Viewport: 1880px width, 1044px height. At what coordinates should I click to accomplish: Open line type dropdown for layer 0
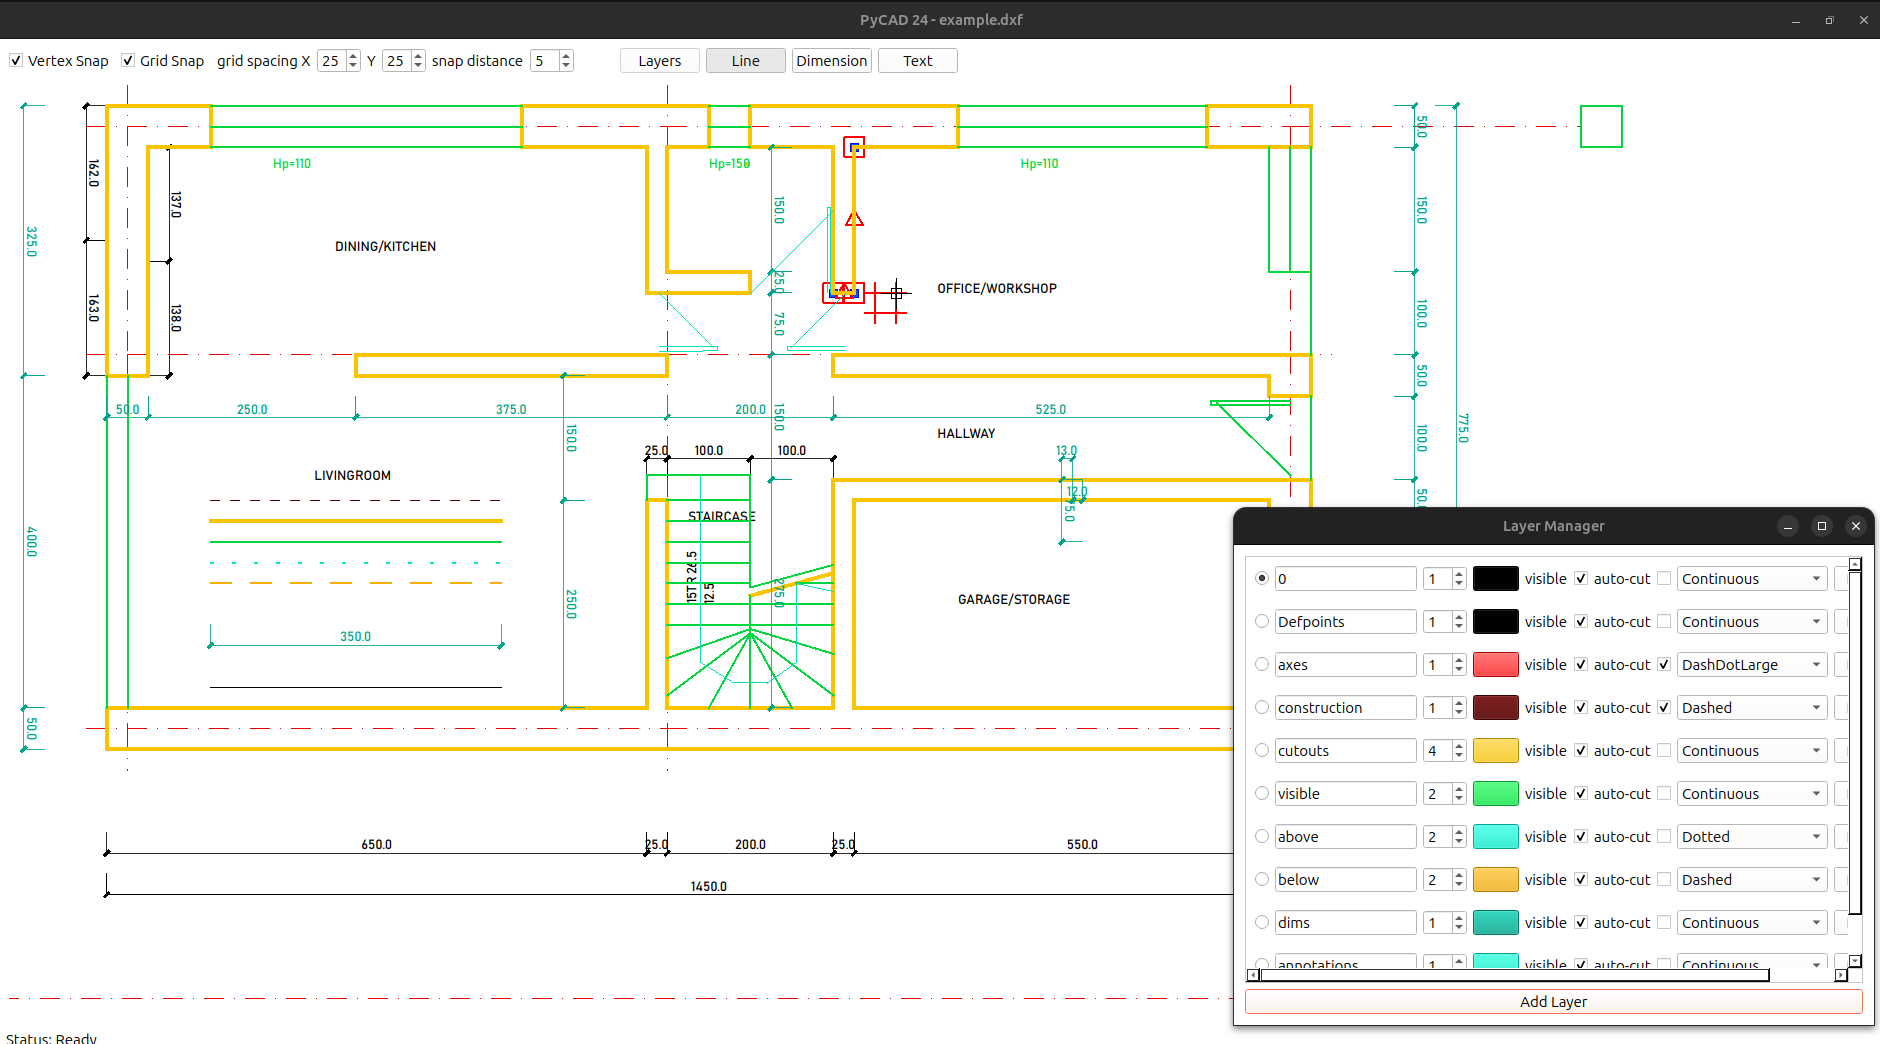(x=1752, y=578)
